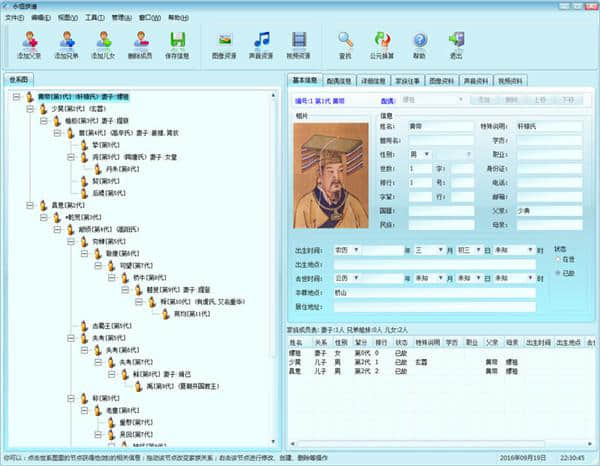Open 视频资源 film strip icon
Viewport: 600px width, 466px height.
[298, 40]
